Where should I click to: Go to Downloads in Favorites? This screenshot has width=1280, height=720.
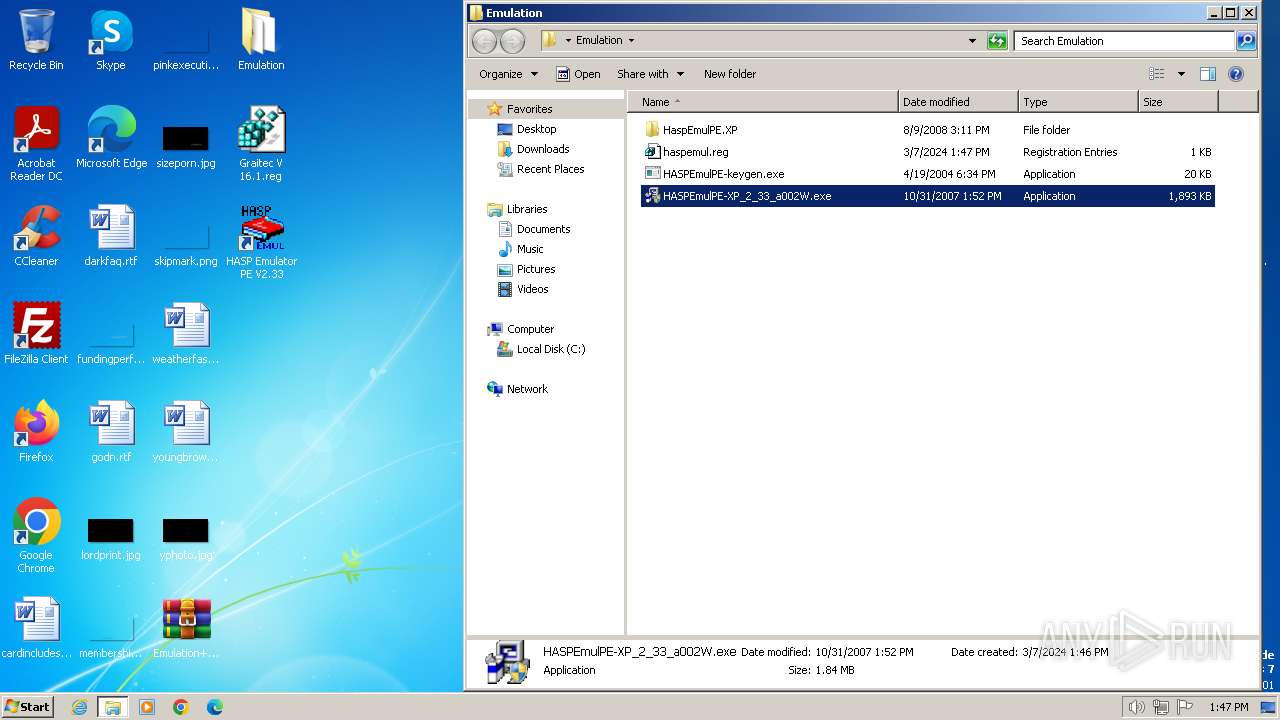pos(543,149)
